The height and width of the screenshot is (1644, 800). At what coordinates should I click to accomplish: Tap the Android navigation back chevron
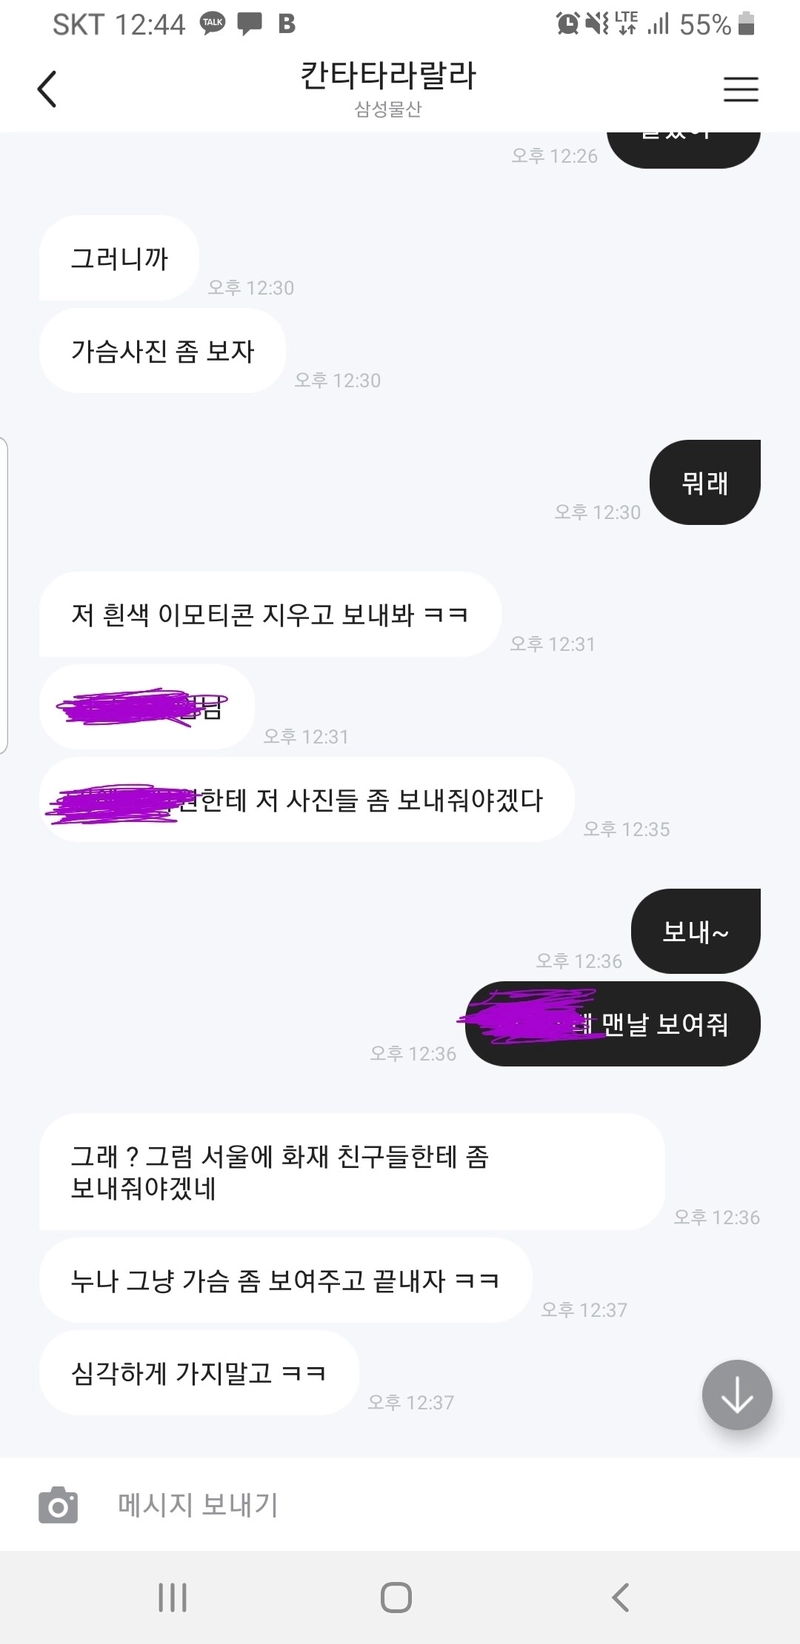click(620, 1597)
